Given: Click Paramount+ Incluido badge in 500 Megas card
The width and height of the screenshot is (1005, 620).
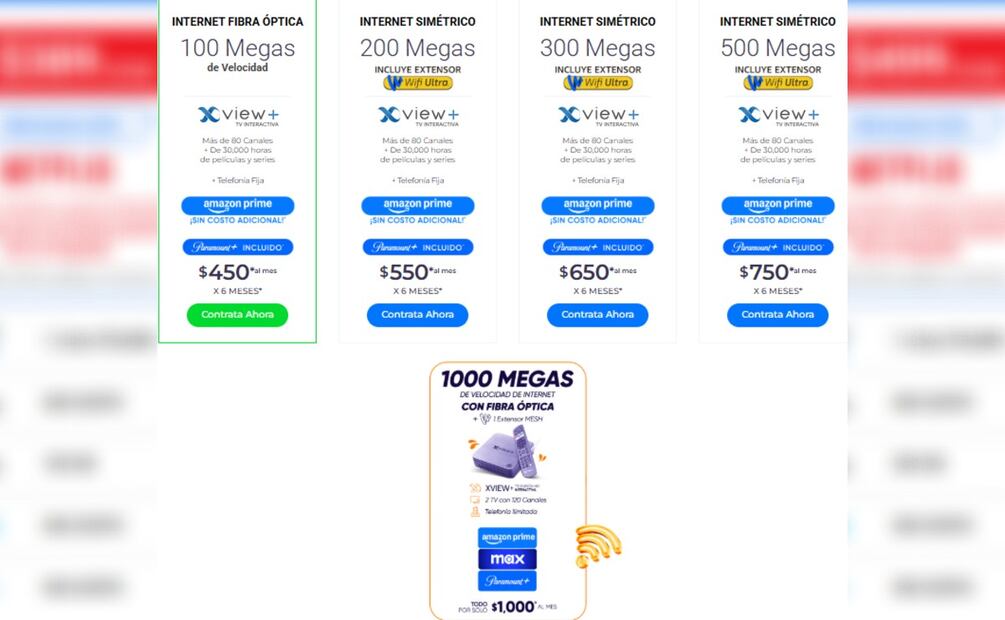Looking at the screenshot, I should point(777,247).
